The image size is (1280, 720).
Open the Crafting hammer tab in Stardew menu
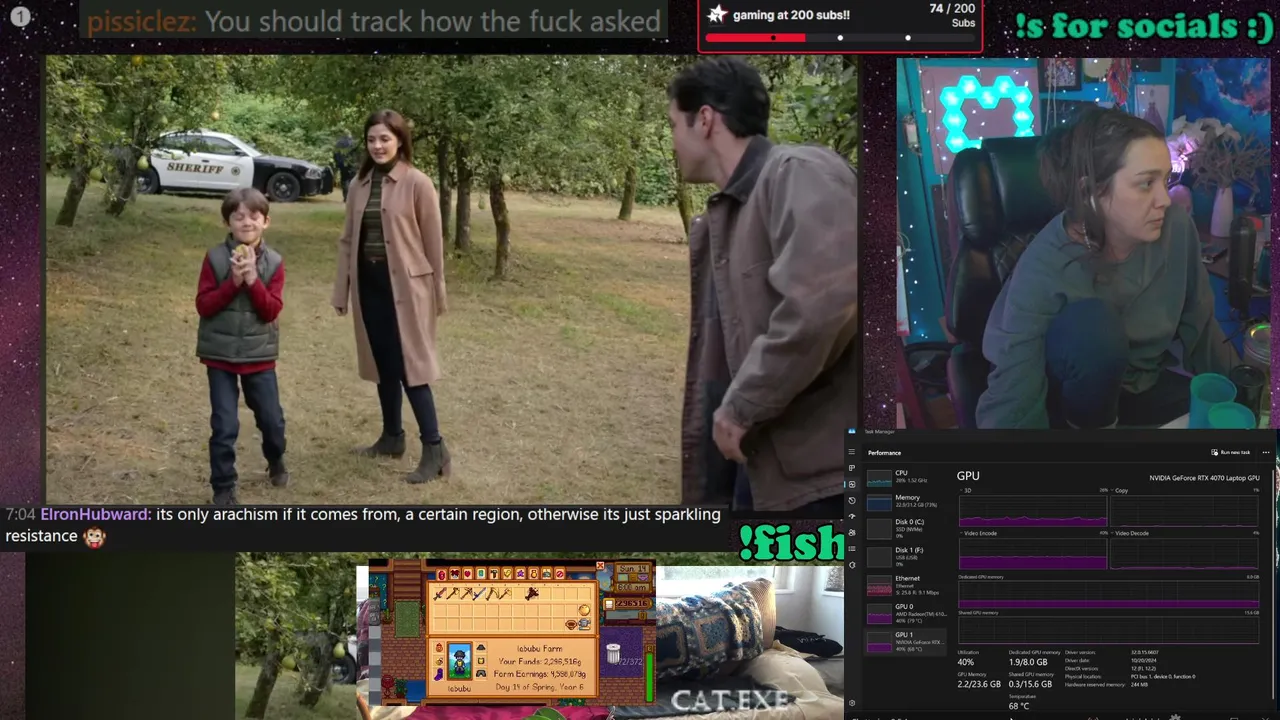[494, 574]
